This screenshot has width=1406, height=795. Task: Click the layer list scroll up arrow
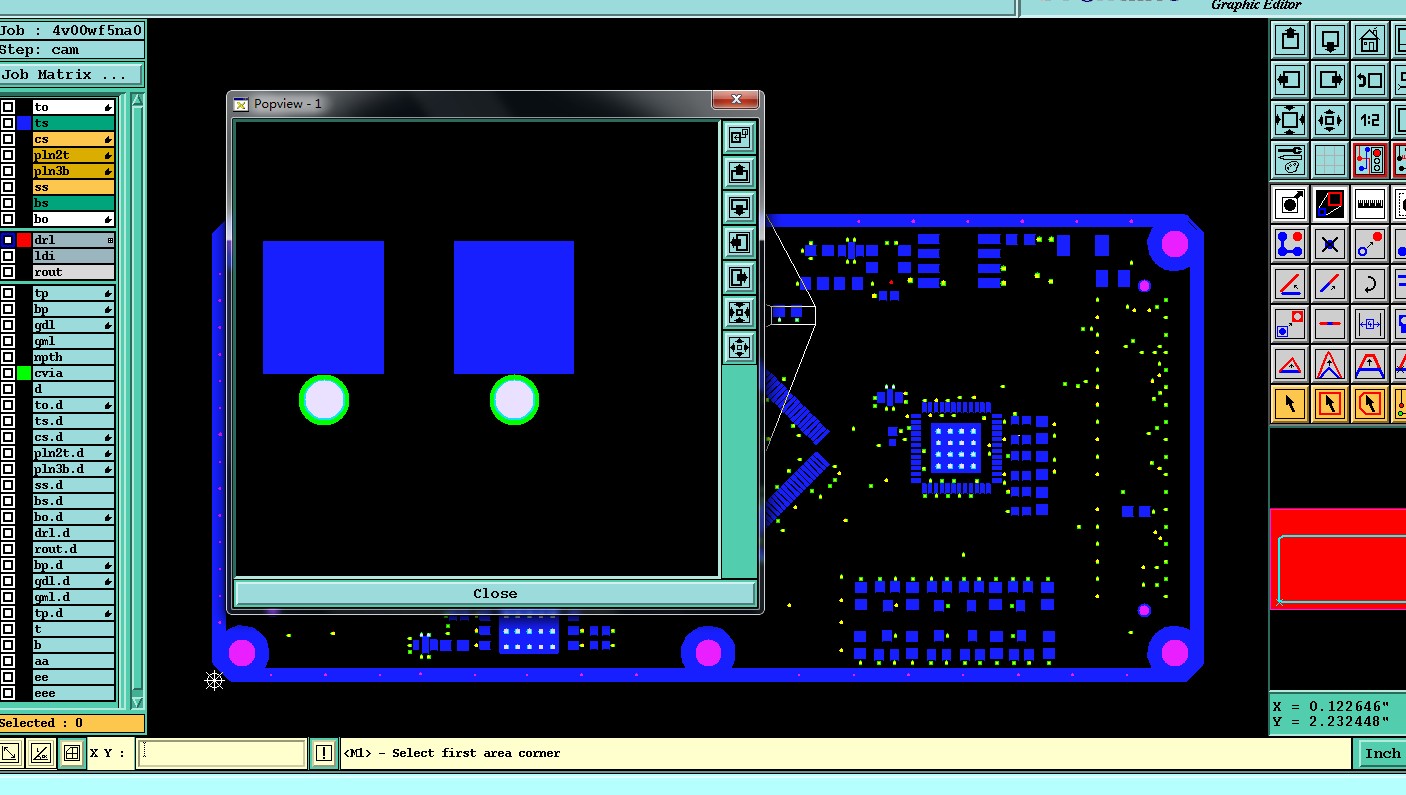point(137,100)
